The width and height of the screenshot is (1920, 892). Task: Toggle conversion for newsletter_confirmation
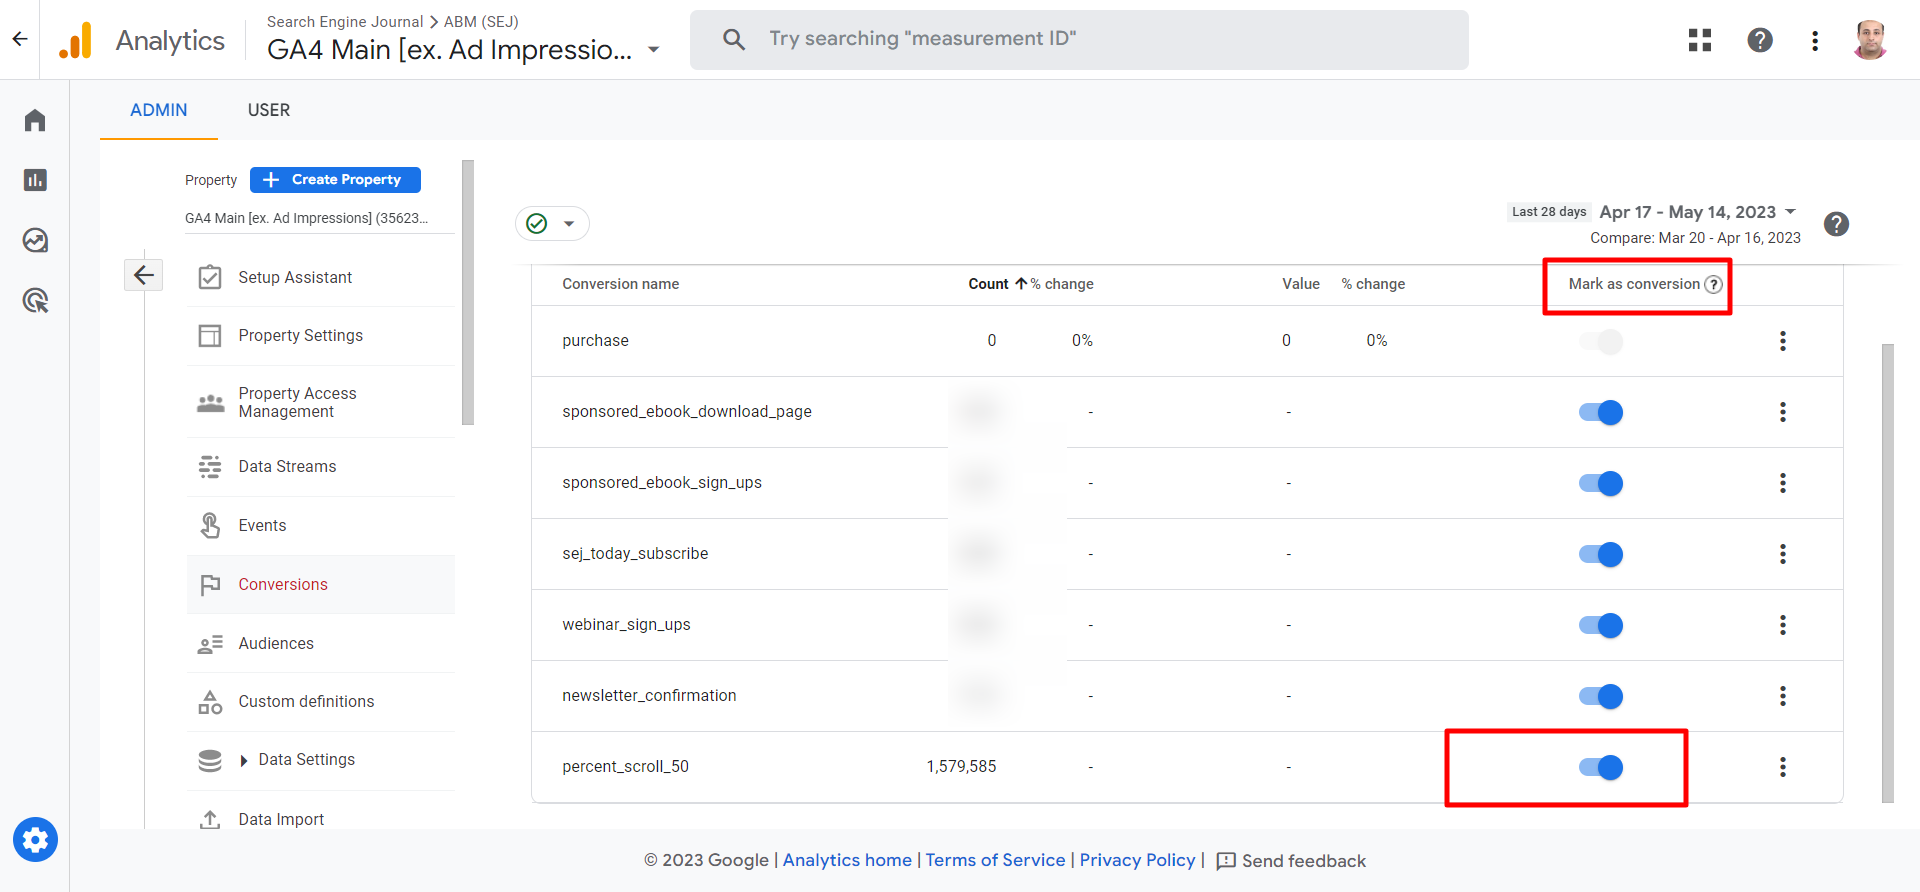(x=1601, y=696)
